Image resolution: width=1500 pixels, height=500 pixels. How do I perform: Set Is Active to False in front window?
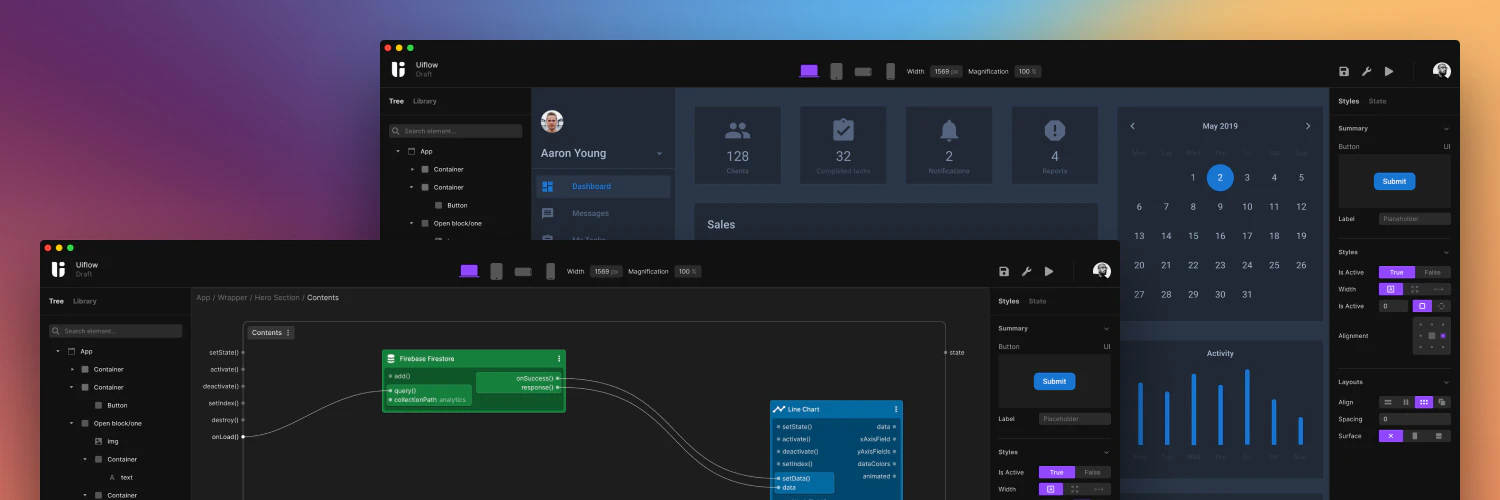1093,472
